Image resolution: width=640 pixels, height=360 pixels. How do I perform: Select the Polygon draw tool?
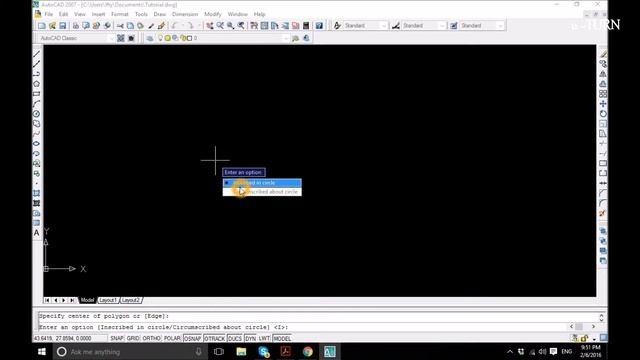coord(36,84)
